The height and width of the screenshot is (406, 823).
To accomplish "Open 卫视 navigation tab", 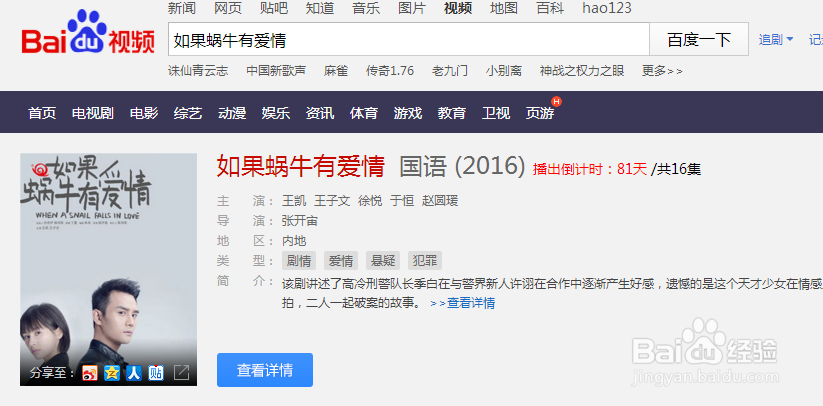I will [x=496, y=113].
